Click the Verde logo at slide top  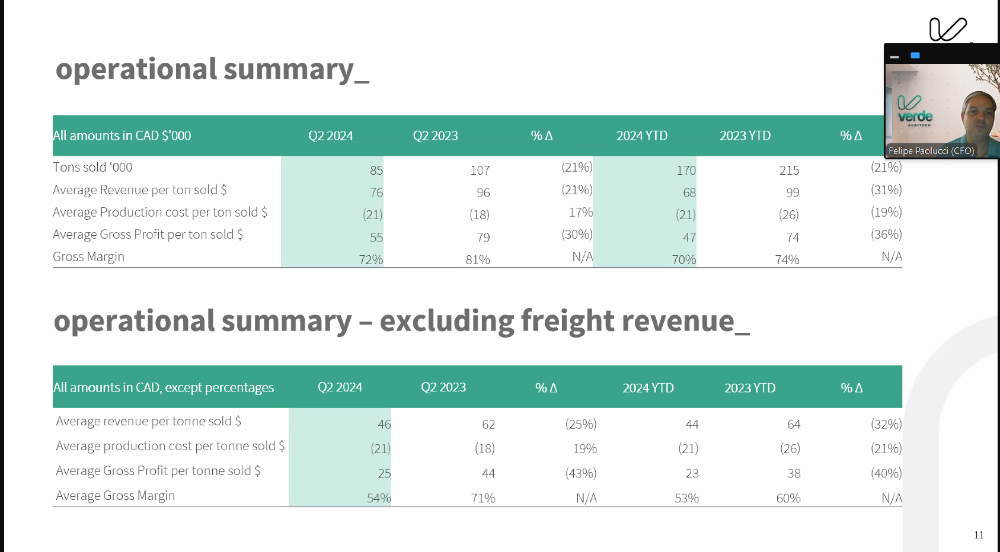[x=947, y=30]
